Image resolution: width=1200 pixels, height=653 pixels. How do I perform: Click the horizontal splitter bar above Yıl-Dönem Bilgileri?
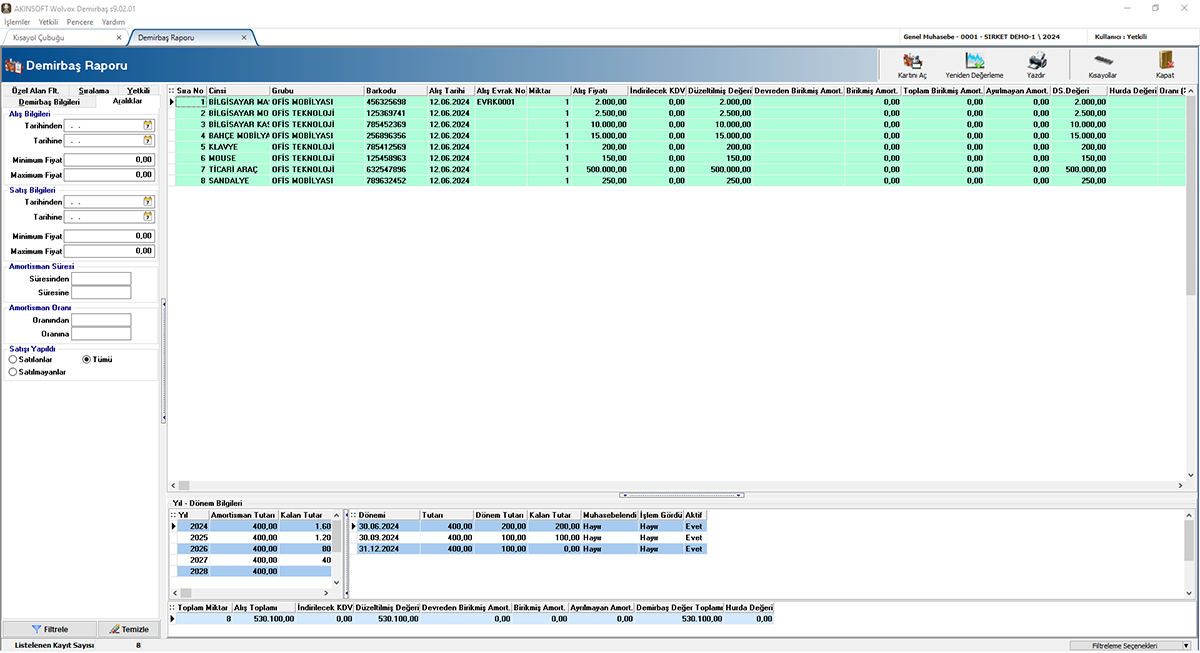coord(680,495)
